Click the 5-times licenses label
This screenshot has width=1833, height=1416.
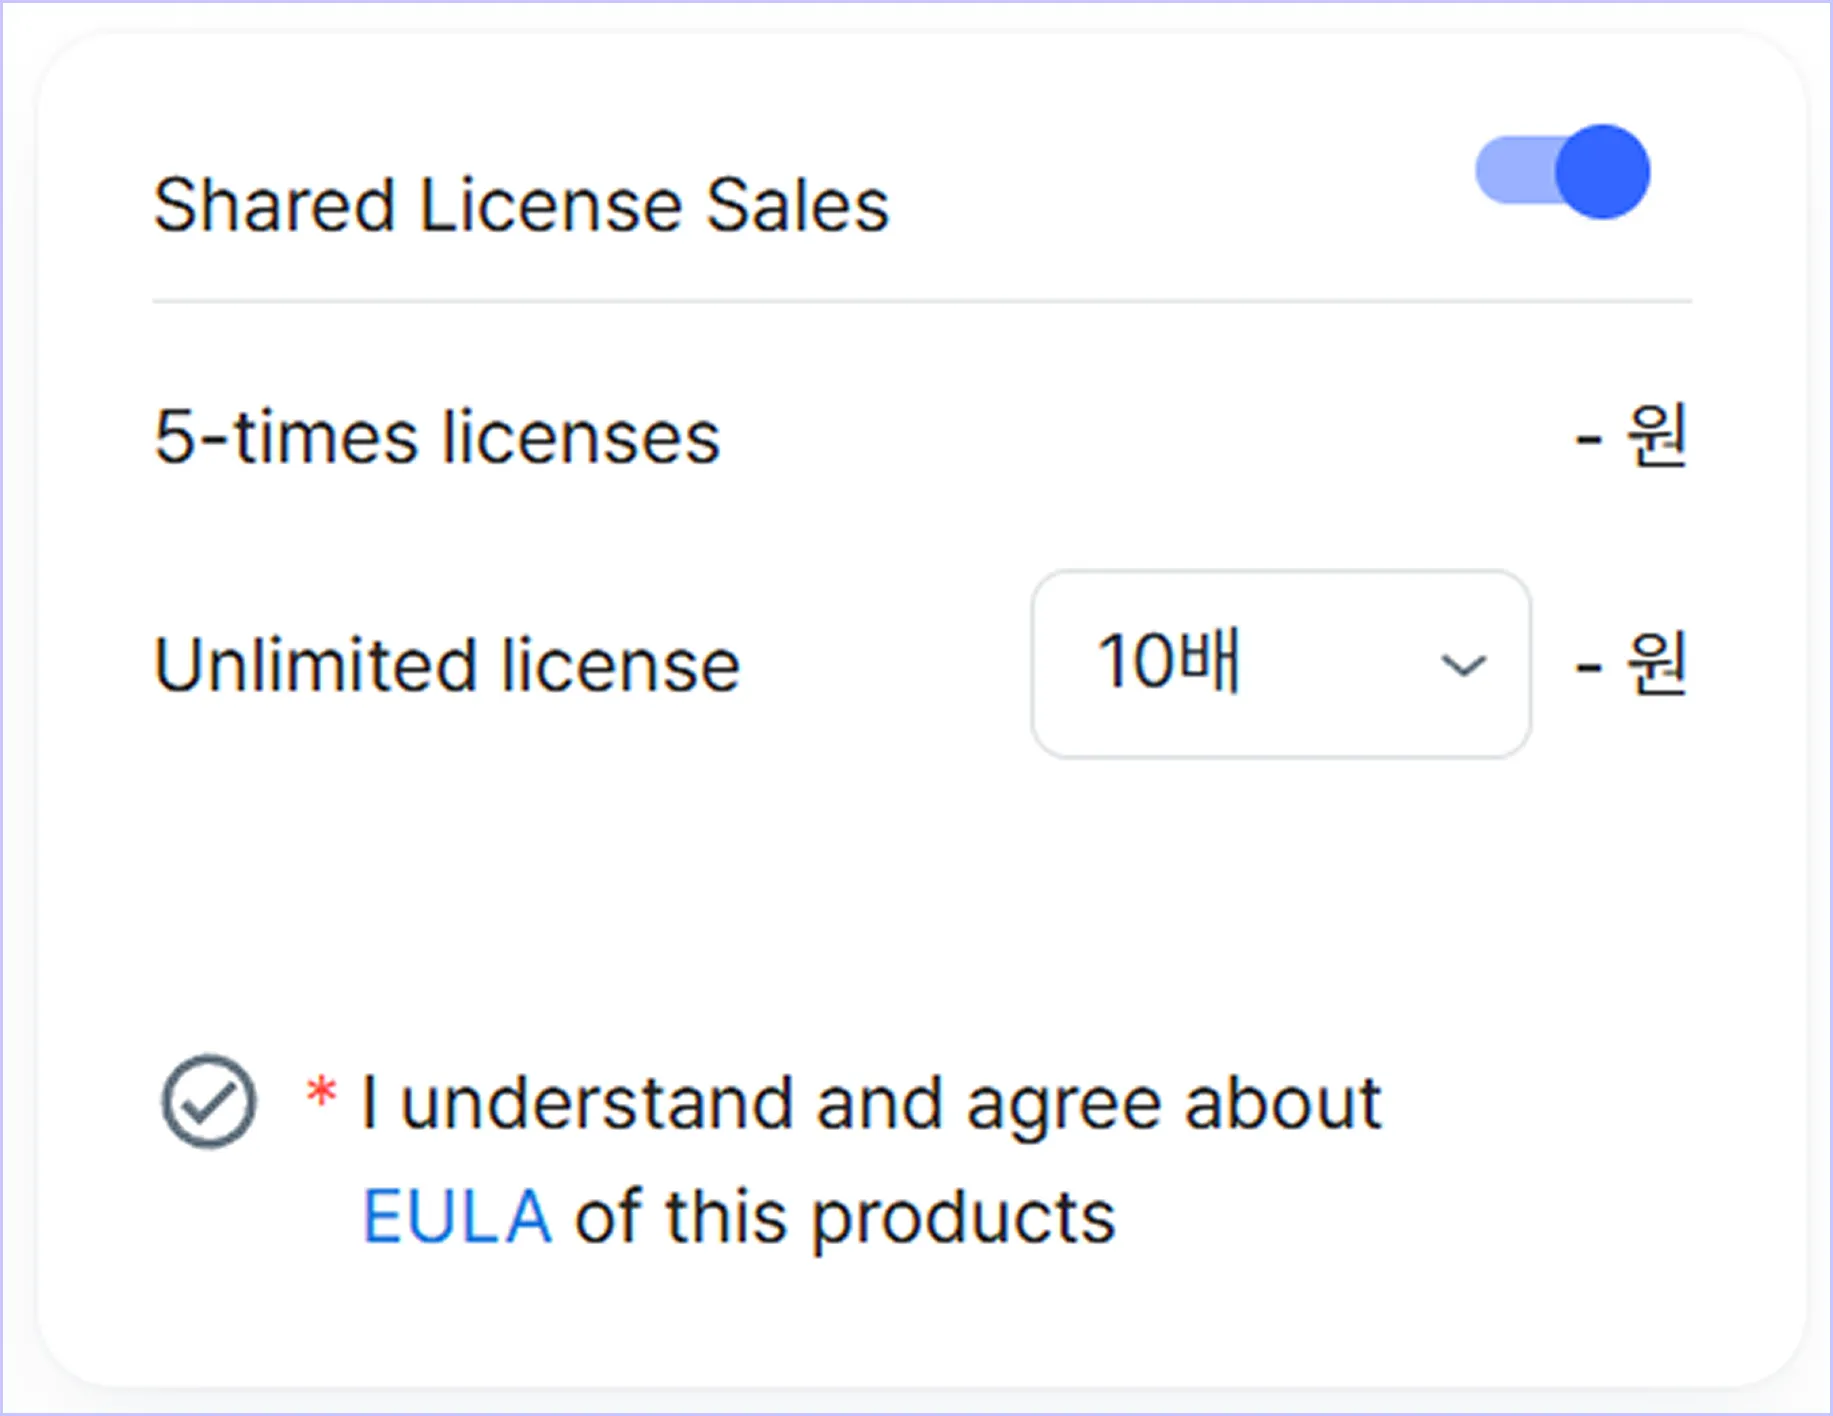point(437,437)
